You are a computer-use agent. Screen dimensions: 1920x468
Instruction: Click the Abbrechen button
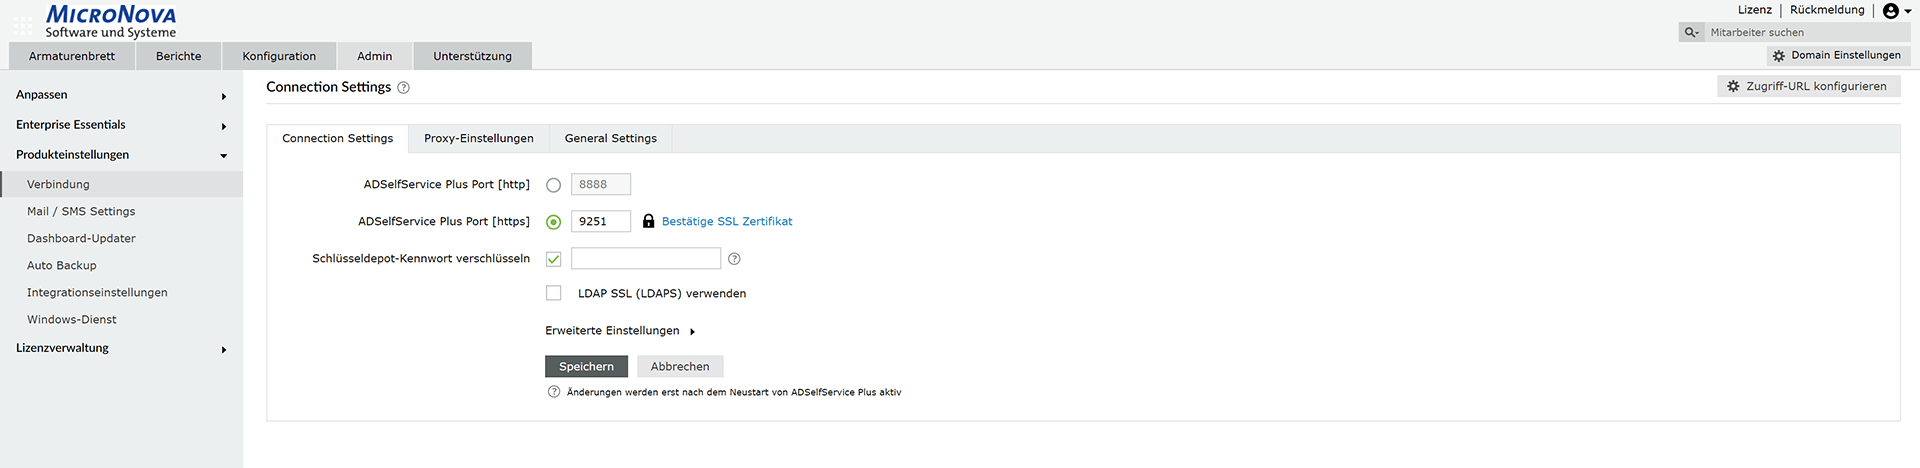[x=680, y=367]
